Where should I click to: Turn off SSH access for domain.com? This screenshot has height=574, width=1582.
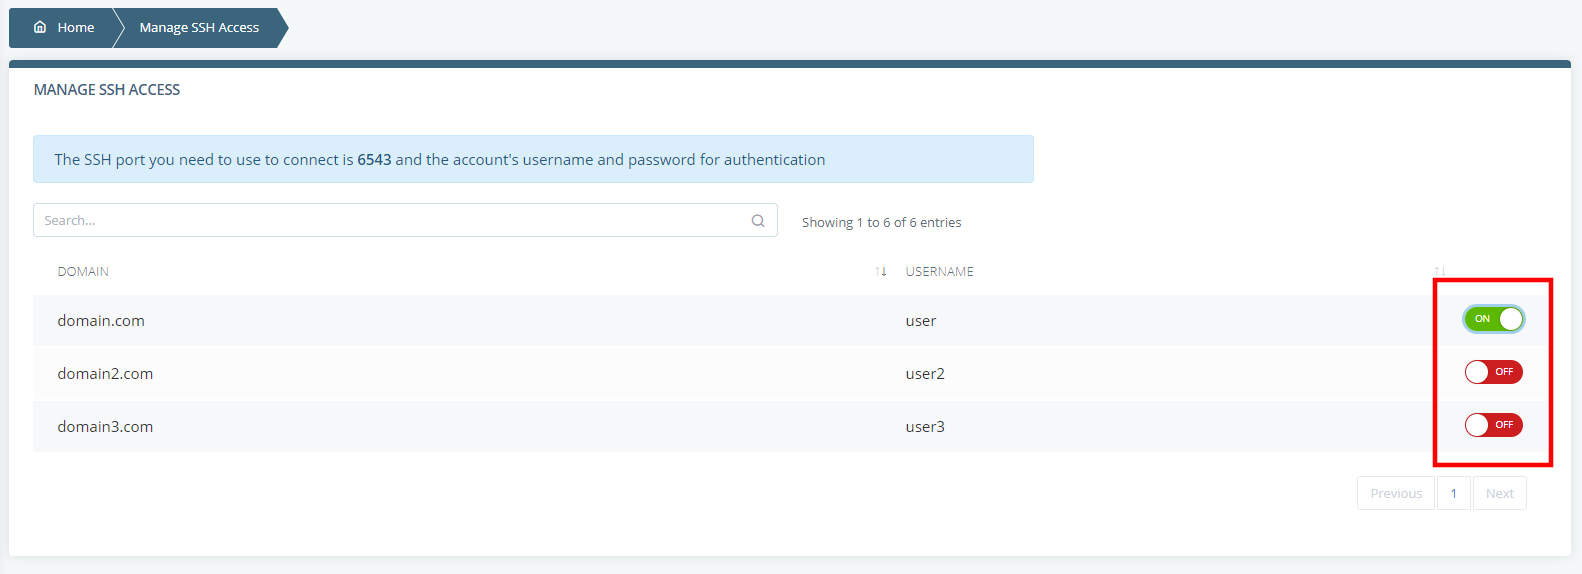[1493, 319]
